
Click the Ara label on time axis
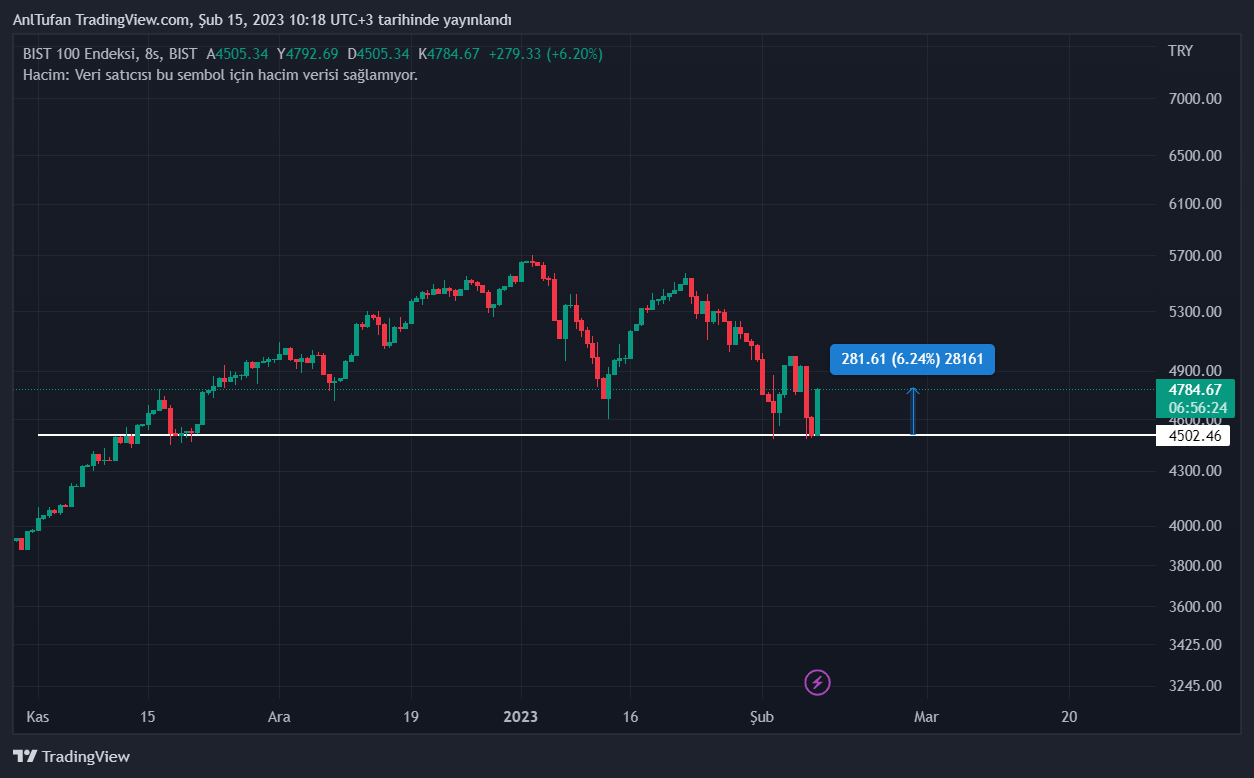280,716
